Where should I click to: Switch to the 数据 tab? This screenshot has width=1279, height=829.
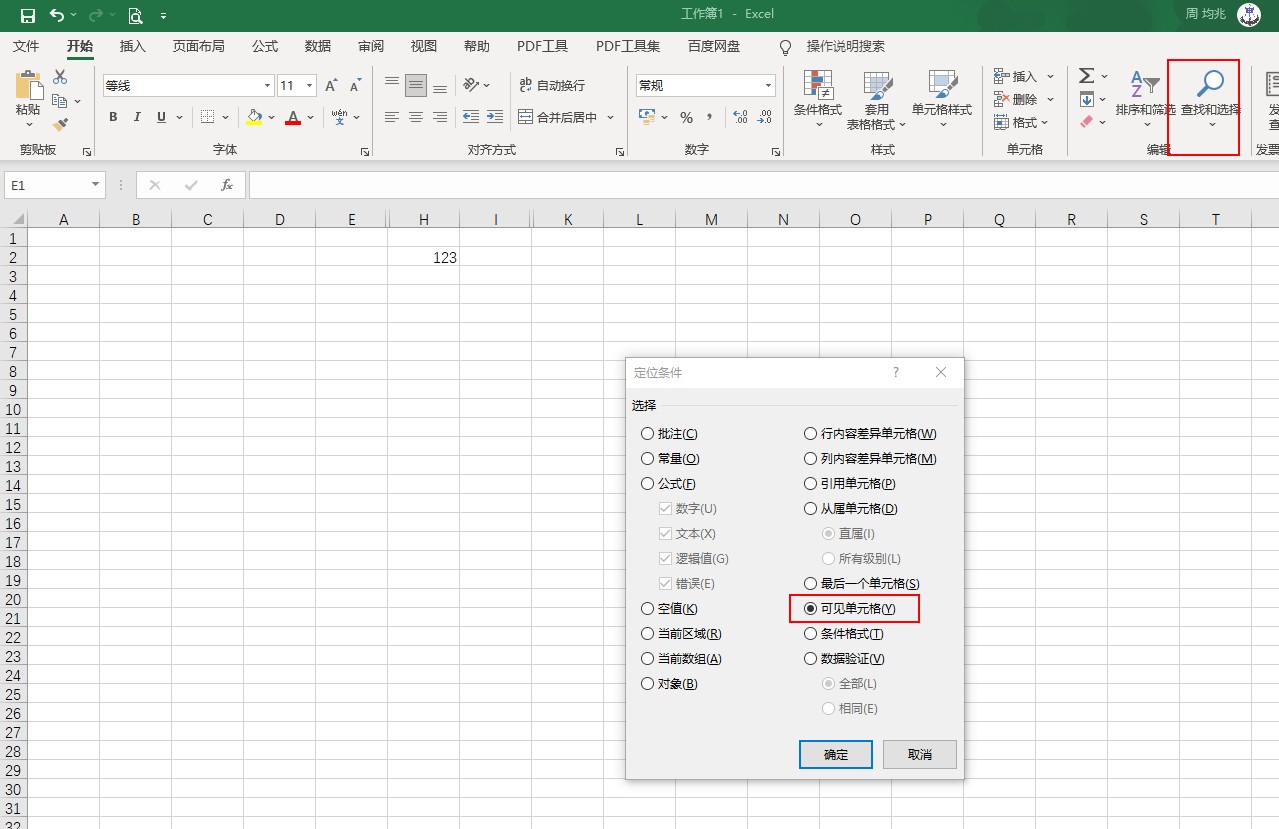pyautogui.click(x=318, y=46)
